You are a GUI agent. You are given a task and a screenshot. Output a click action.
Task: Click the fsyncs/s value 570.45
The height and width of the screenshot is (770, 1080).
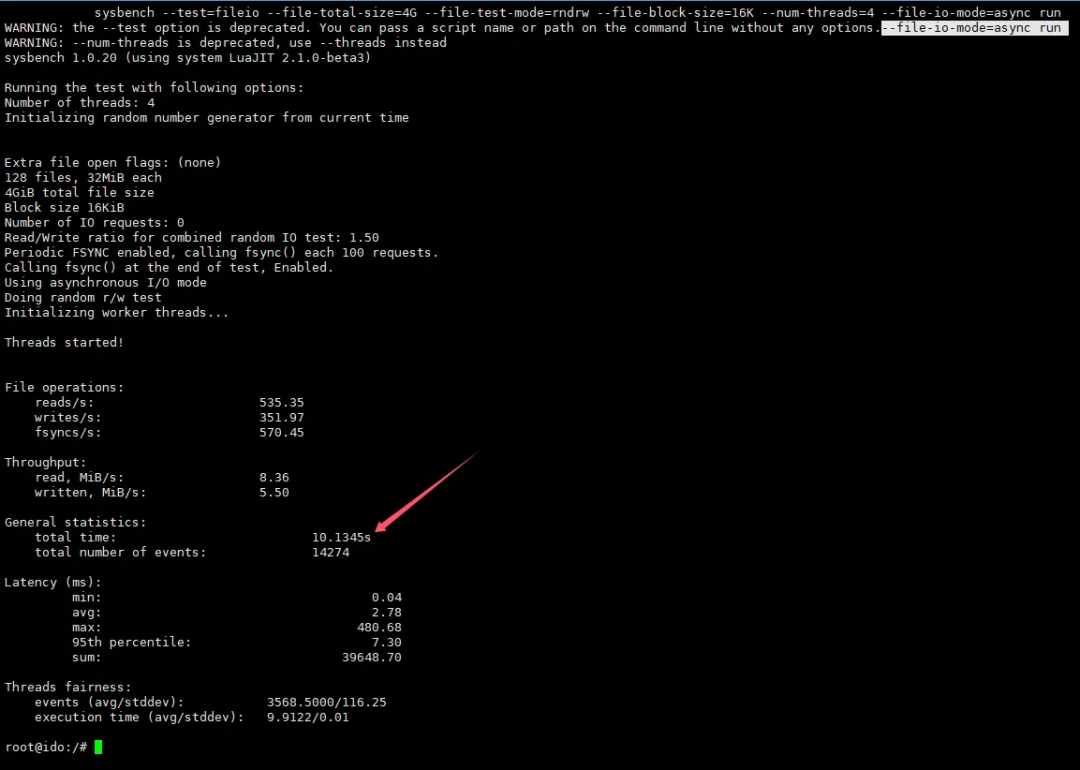tap(282, 433)
